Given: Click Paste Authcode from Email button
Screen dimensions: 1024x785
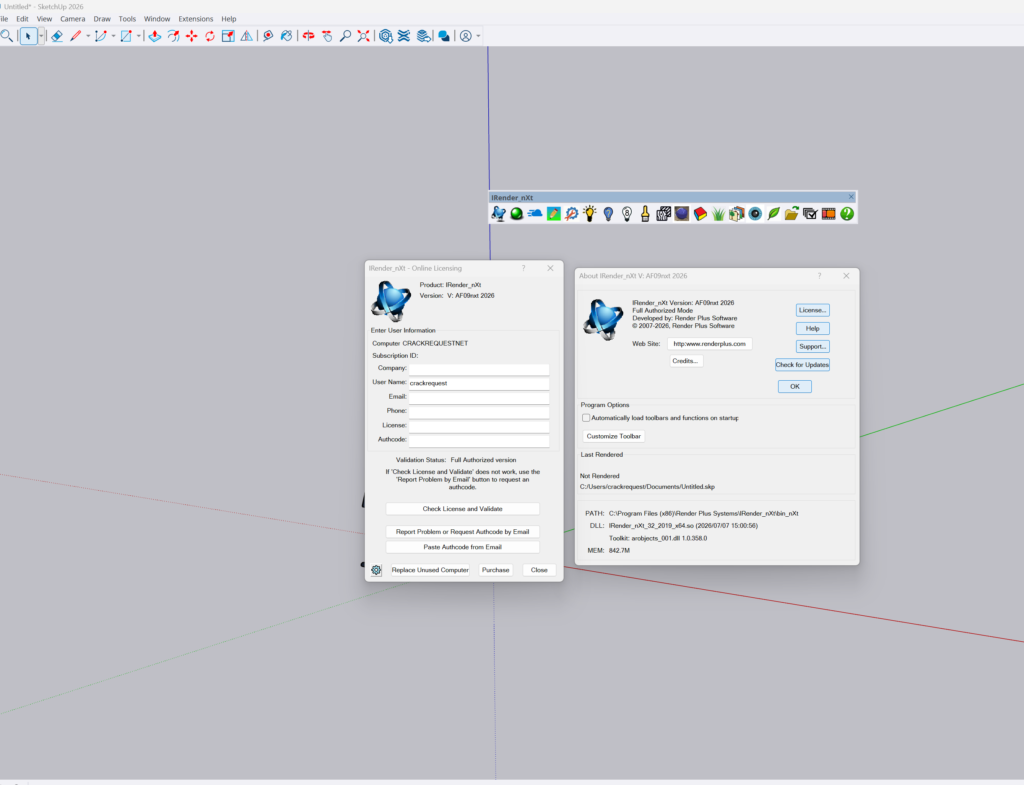Looking at the screenshot, I should tap(462, 547).
